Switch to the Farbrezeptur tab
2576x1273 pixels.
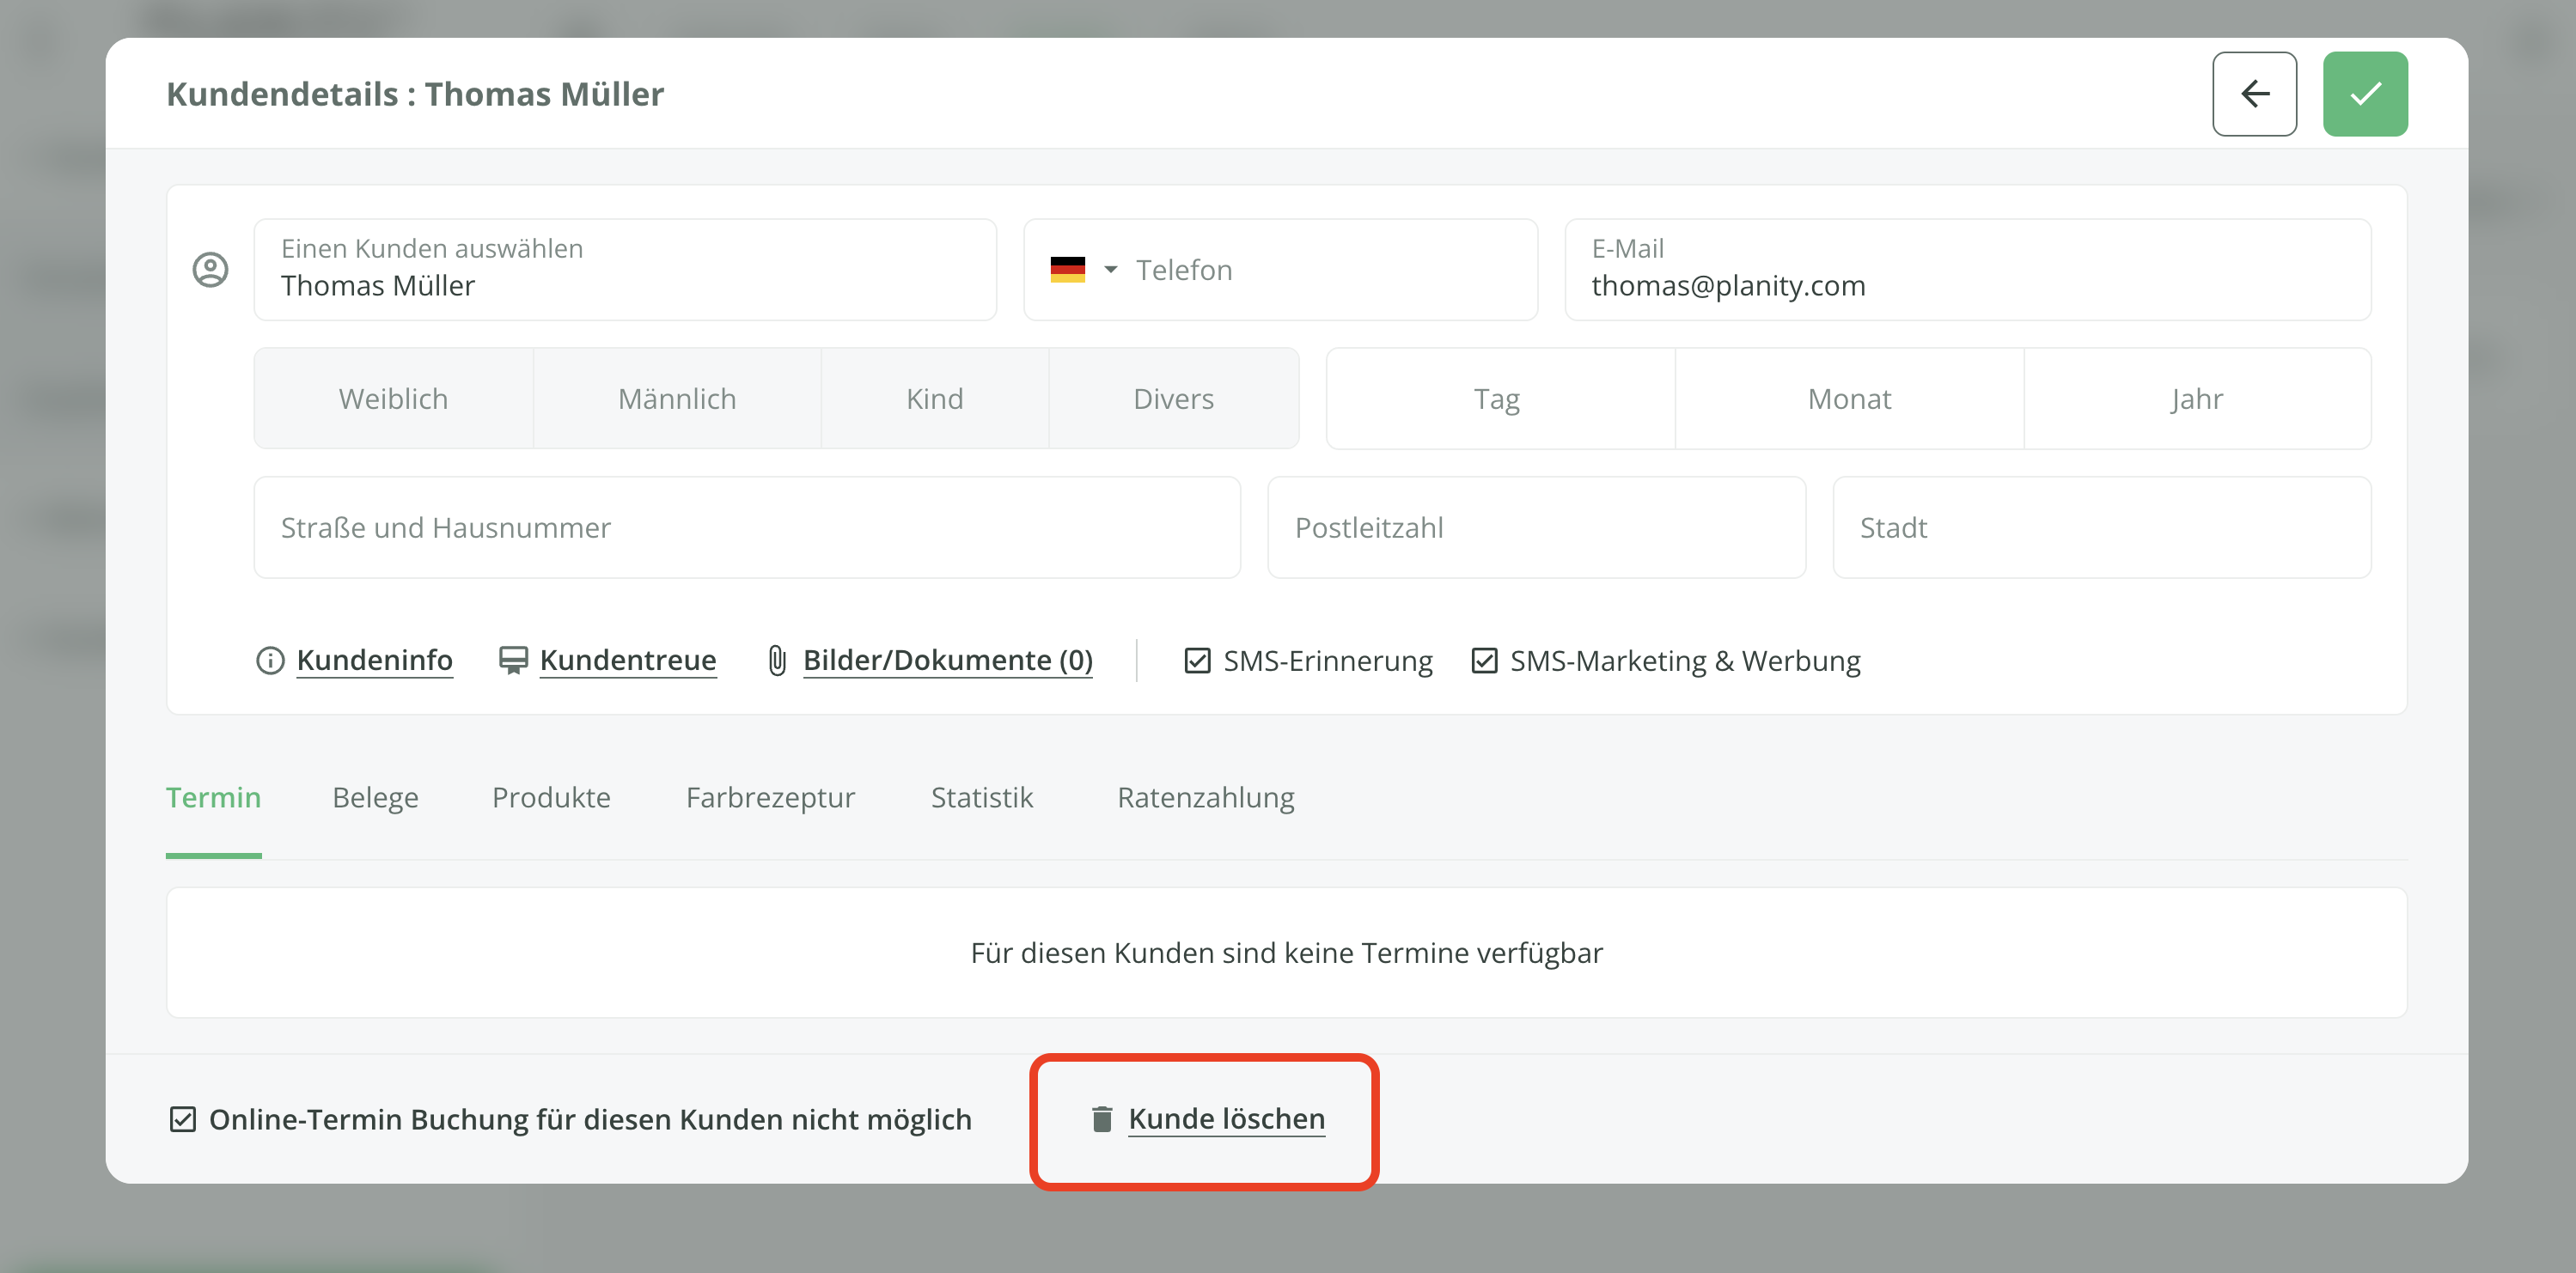770,798
